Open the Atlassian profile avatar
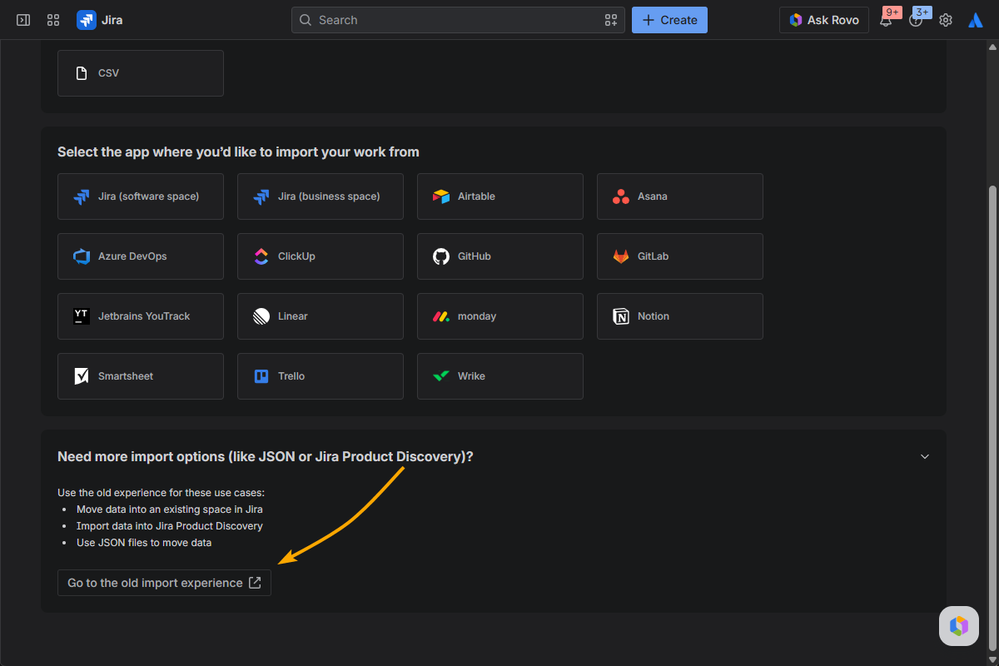 coord(975,20)
